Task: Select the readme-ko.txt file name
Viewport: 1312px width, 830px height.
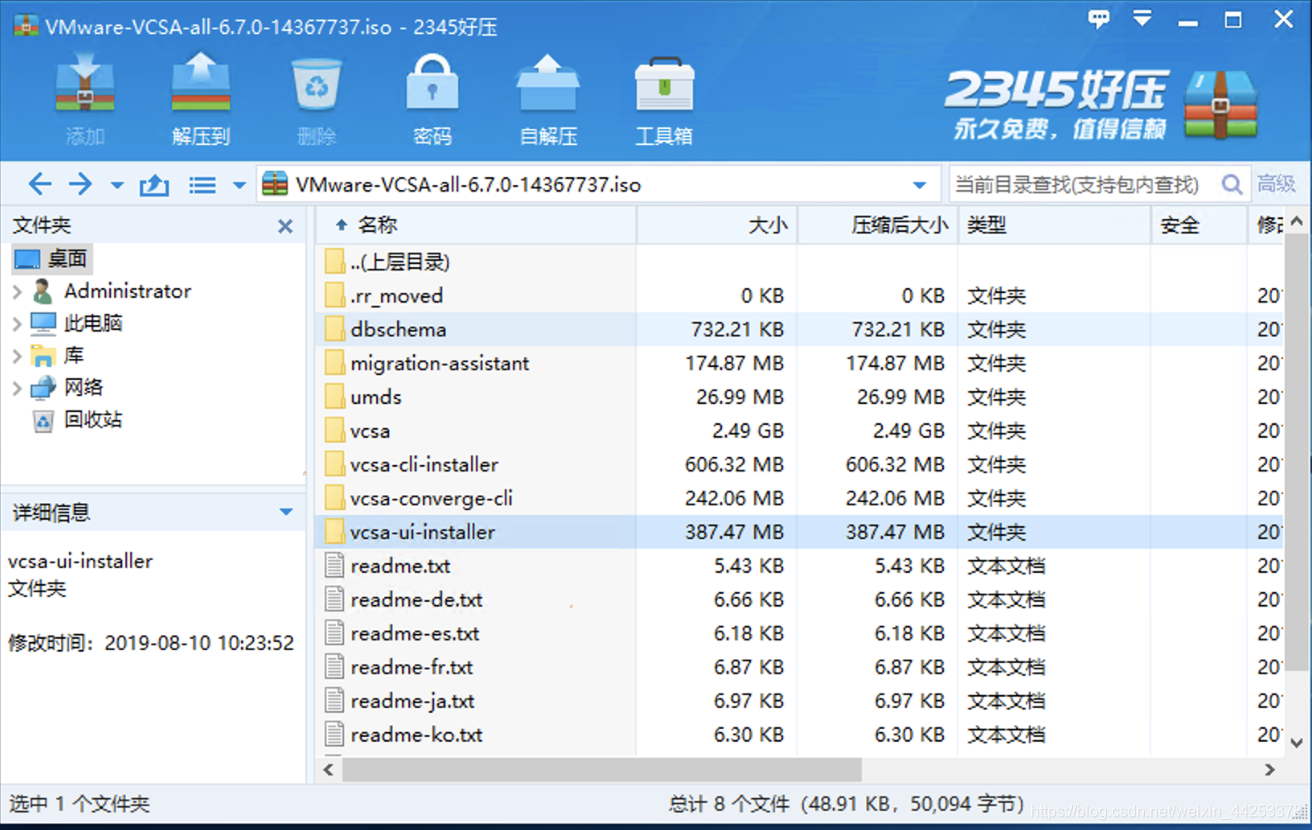Action: coord(416,735)
